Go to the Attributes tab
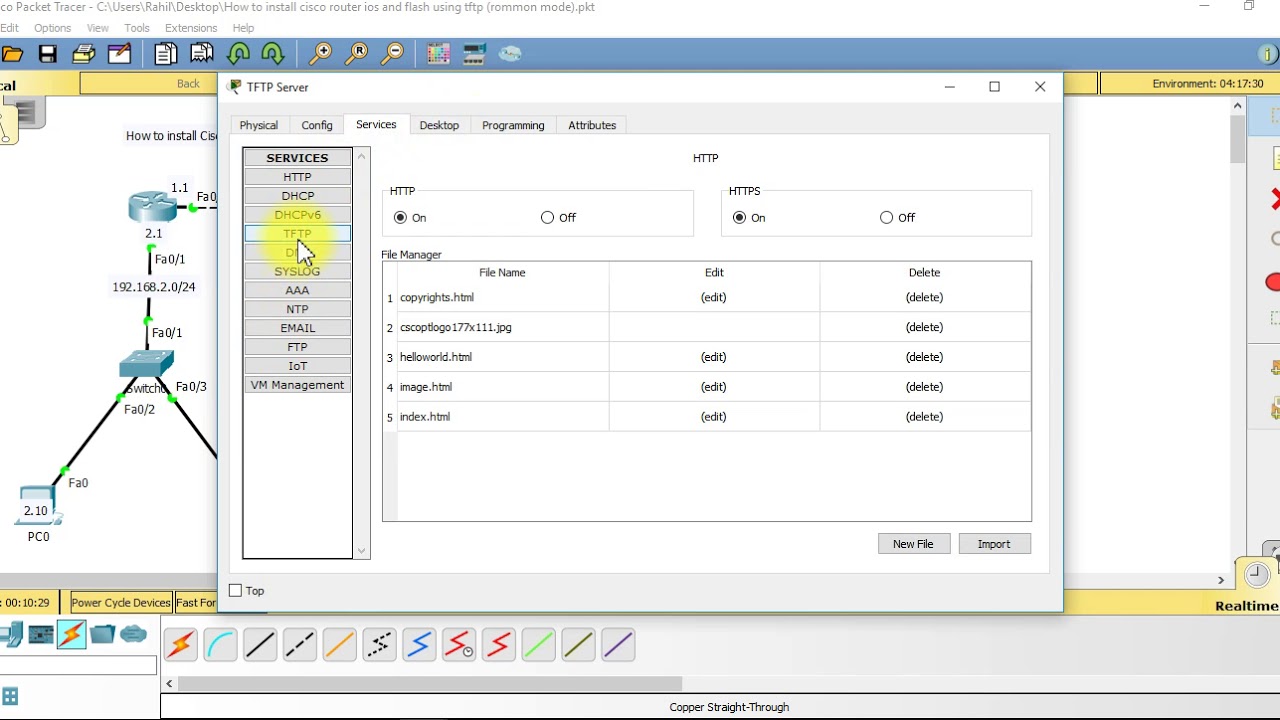Viewport: 1280px width, 720px height. pyautogui.click(x=592, y=125)
